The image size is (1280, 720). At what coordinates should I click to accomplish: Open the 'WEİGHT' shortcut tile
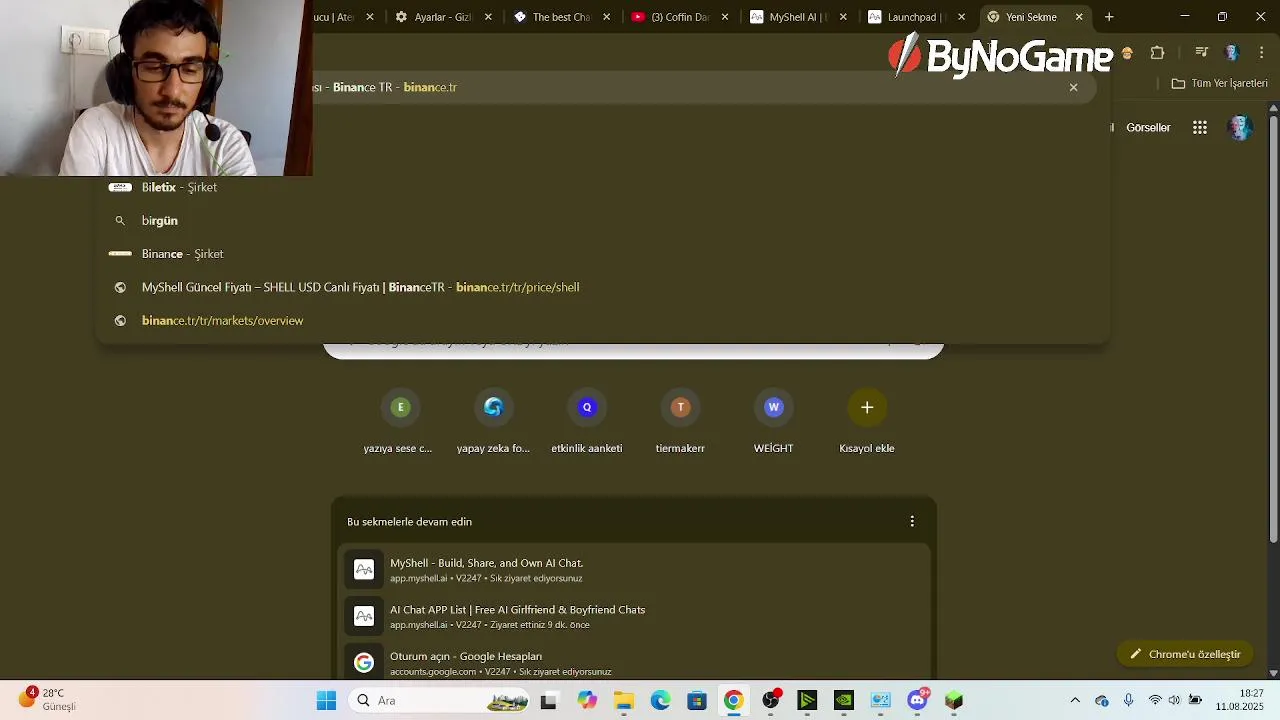[x=773, y=421]
